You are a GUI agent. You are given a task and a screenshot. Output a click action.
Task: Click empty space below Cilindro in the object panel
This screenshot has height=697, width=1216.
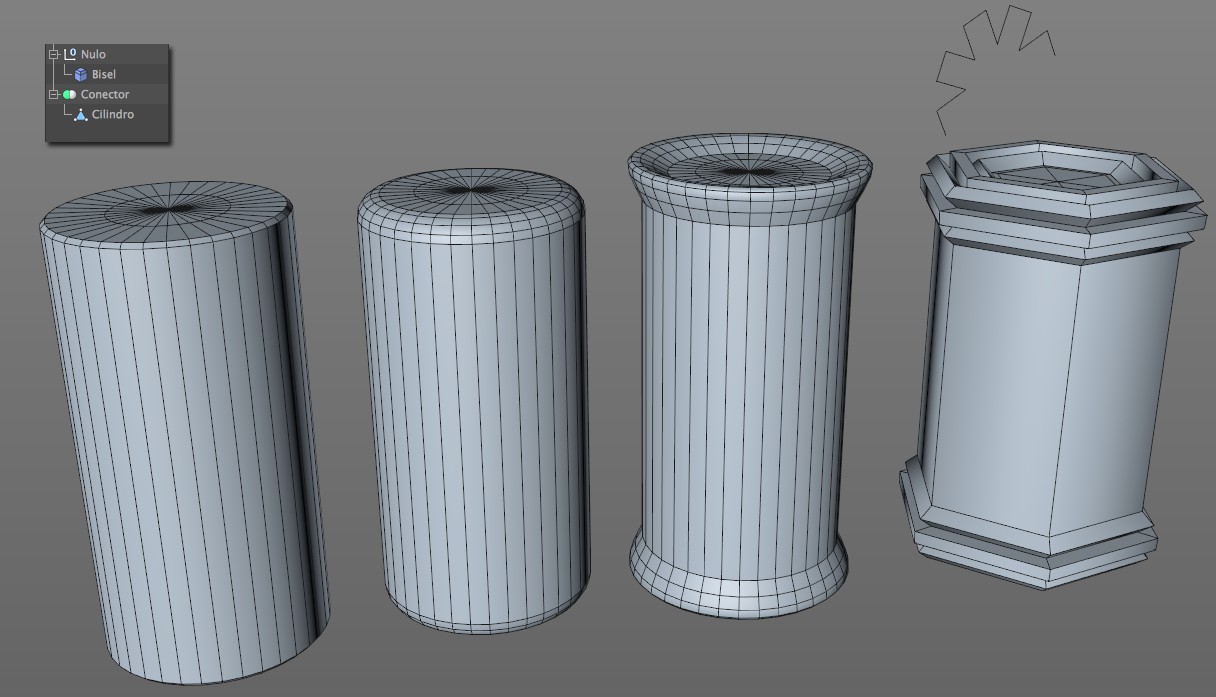pos(108,132)
